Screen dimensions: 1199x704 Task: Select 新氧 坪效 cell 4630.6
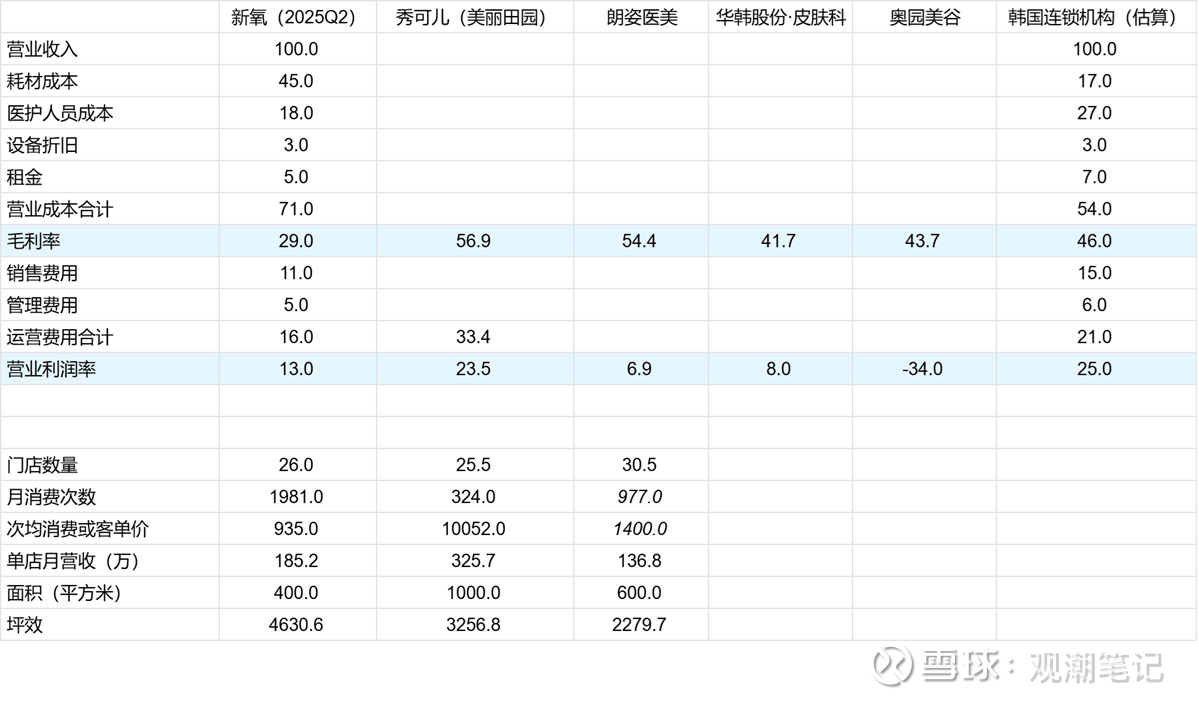tap(296, 625)
